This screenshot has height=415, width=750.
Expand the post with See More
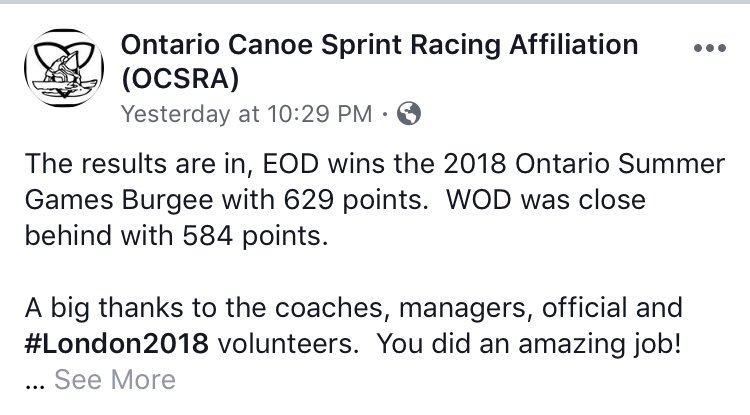[114, 380]
